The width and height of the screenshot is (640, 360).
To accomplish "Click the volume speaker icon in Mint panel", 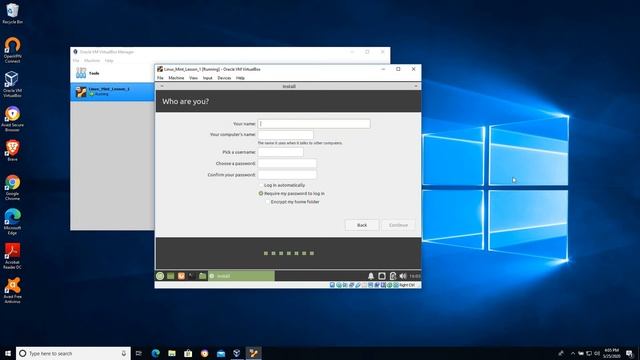I will [403, 276].
